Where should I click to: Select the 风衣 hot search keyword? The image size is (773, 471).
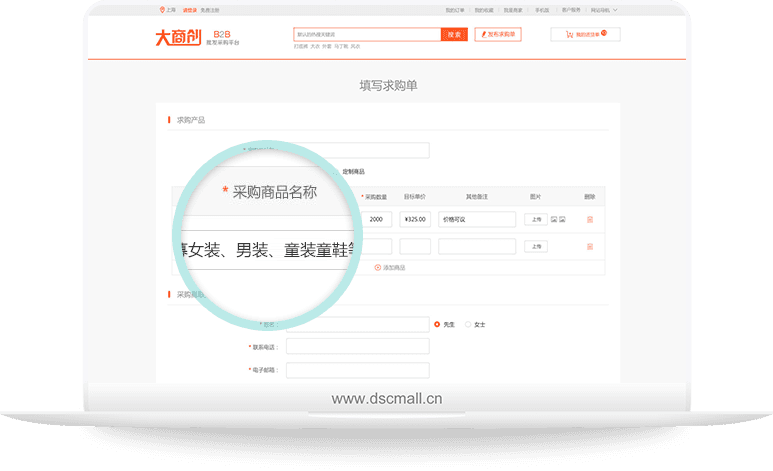click(x=355, y=46)
